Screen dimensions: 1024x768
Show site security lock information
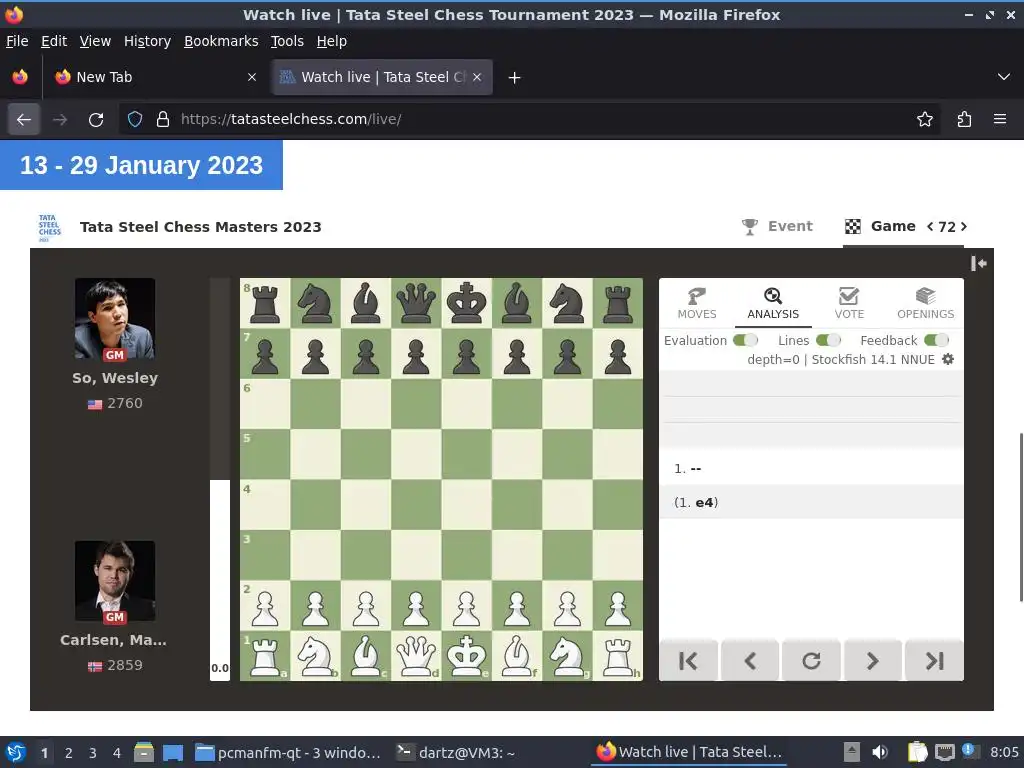pos(163,120)
